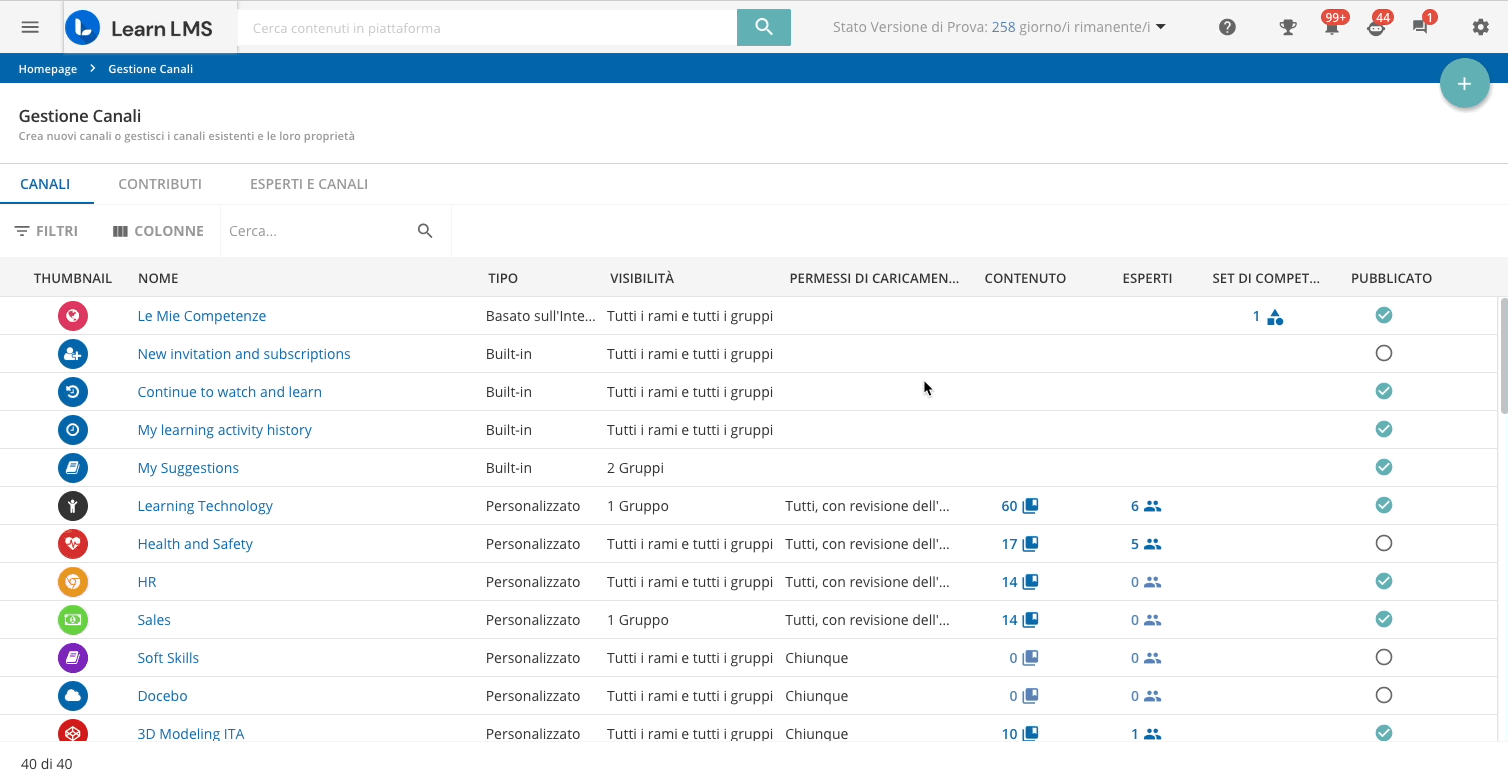
Task: Open the bot icon with 44 badge
Action: 1376,27
